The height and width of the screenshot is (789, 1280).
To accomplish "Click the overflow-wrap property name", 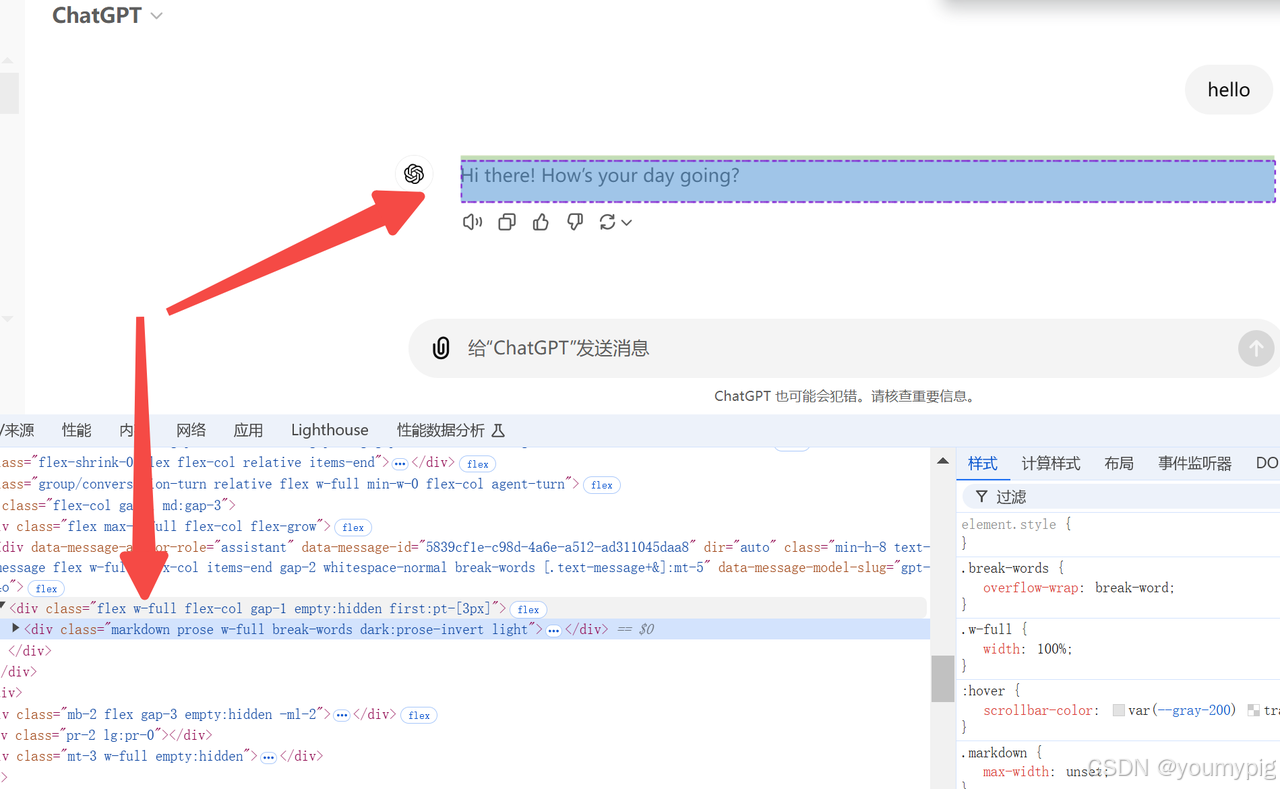I will [1032, 588].
